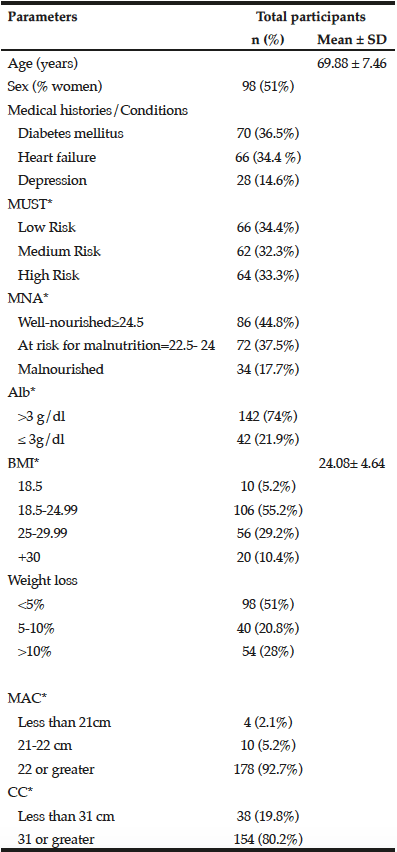The height and width of the screenshot is (852, 397).
Task: Click the Alb* section heading
Action: (22, 393)
